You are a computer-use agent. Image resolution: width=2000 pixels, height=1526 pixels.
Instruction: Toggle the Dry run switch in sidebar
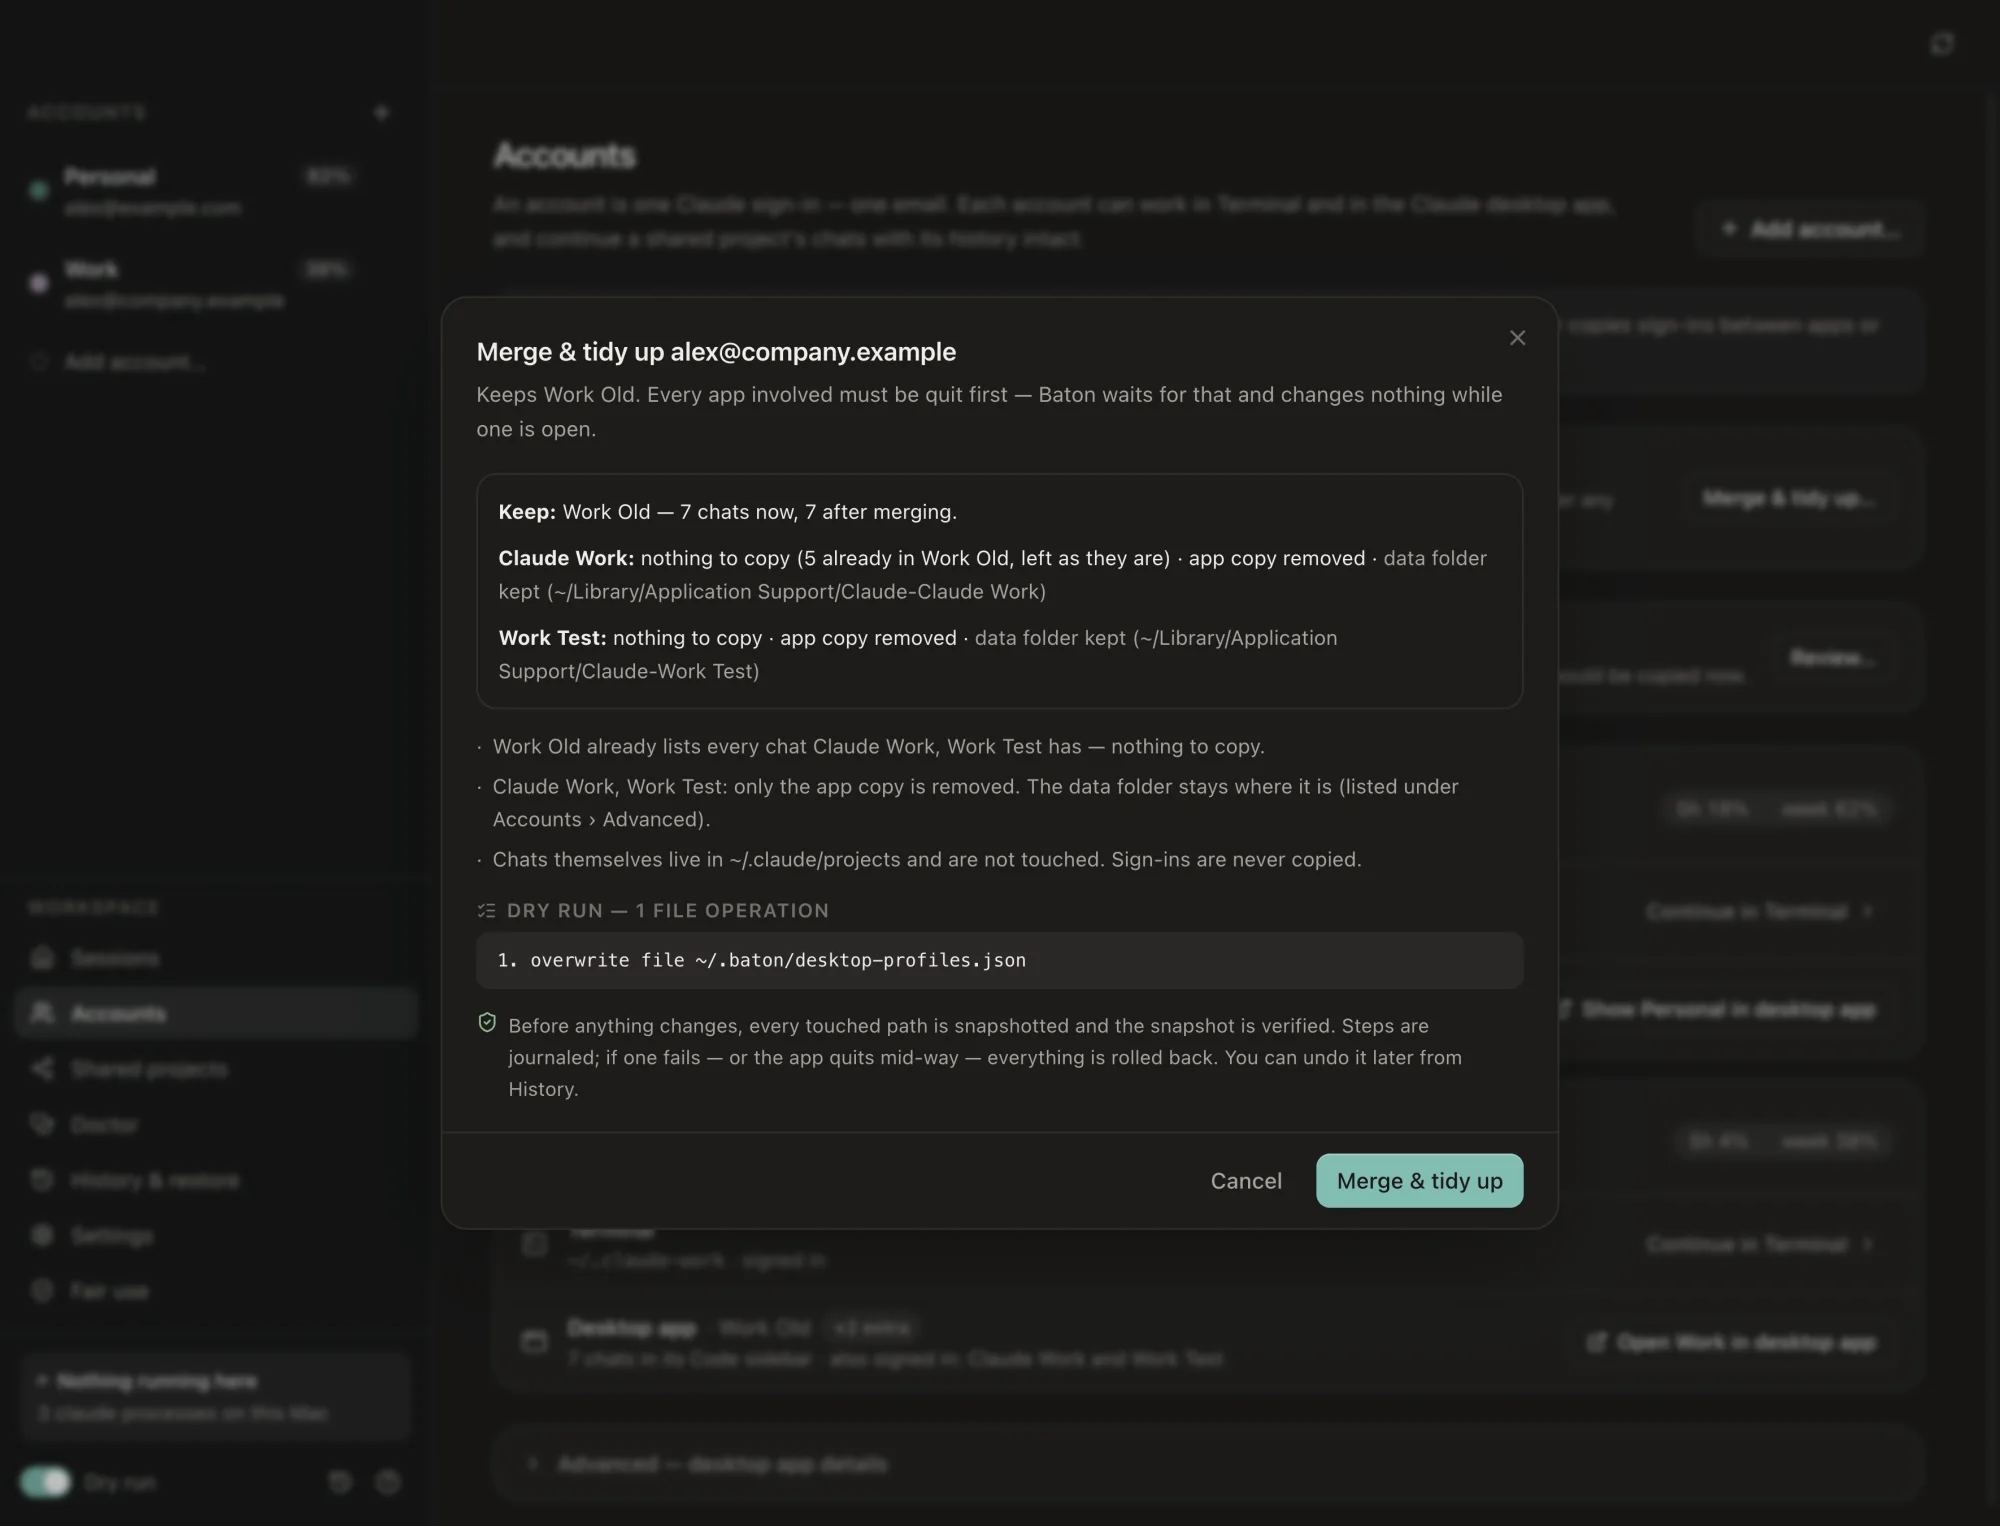click(45, 1482)
